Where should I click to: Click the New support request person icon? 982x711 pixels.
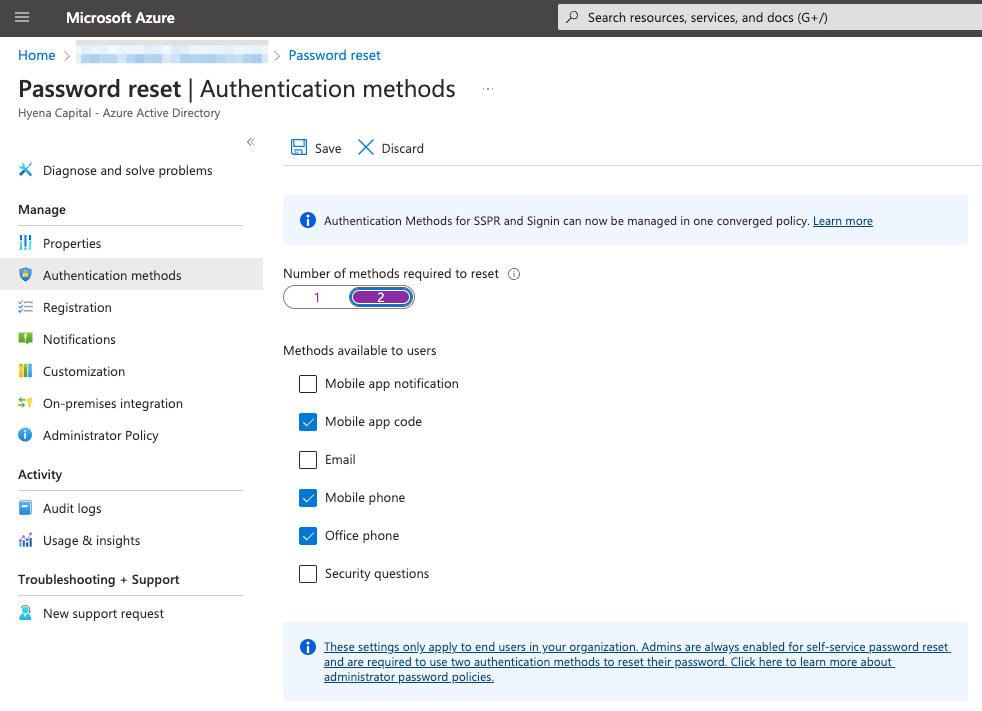coord(25,613)
